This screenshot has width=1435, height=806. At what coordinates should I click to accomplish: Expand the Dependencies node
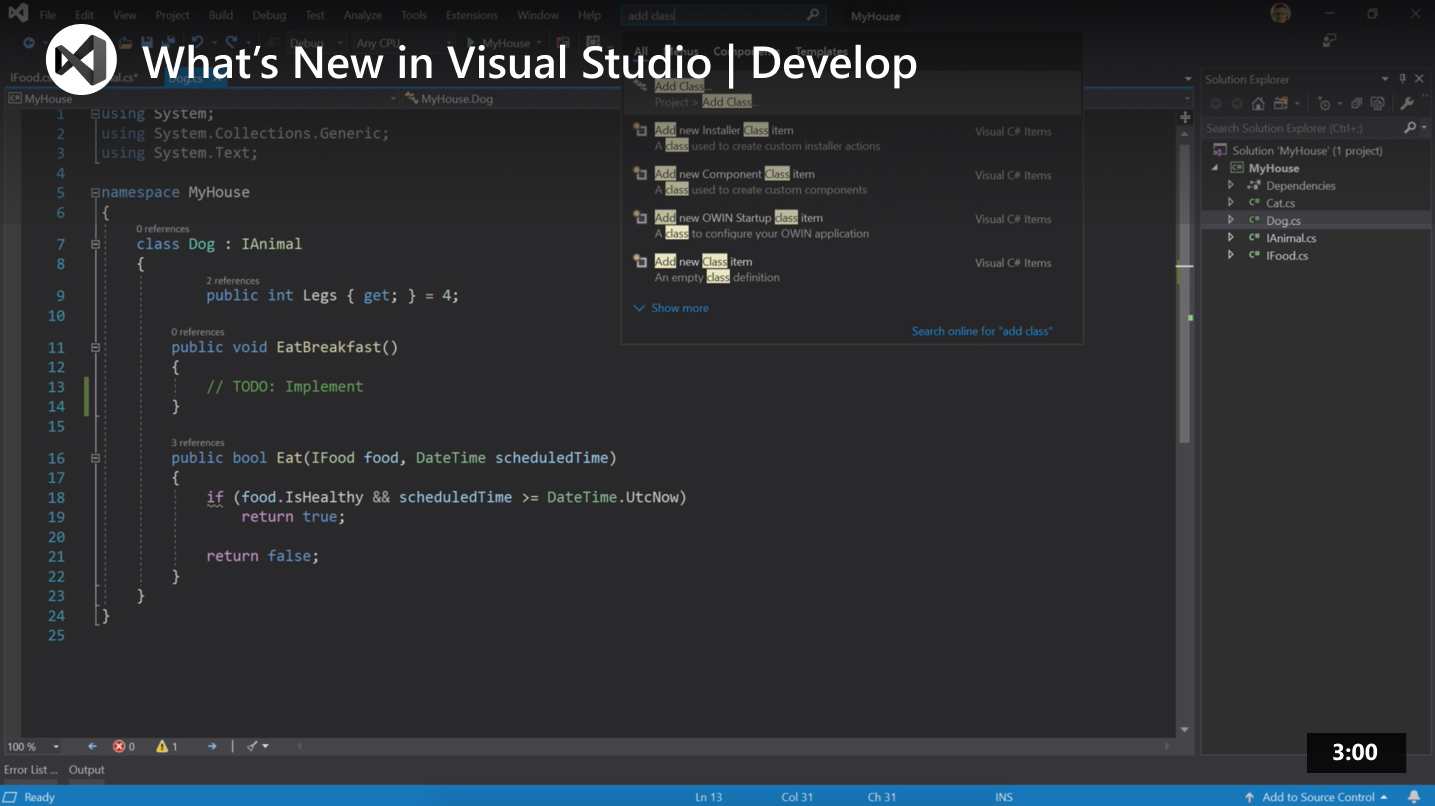click(x=1231, y=186)
